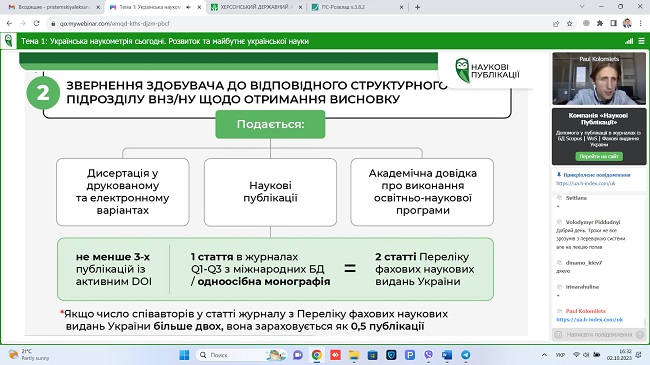The height and width of the screenshot is (365, 650).
Task: Click the network and volume tray icons
Action: 587,355
